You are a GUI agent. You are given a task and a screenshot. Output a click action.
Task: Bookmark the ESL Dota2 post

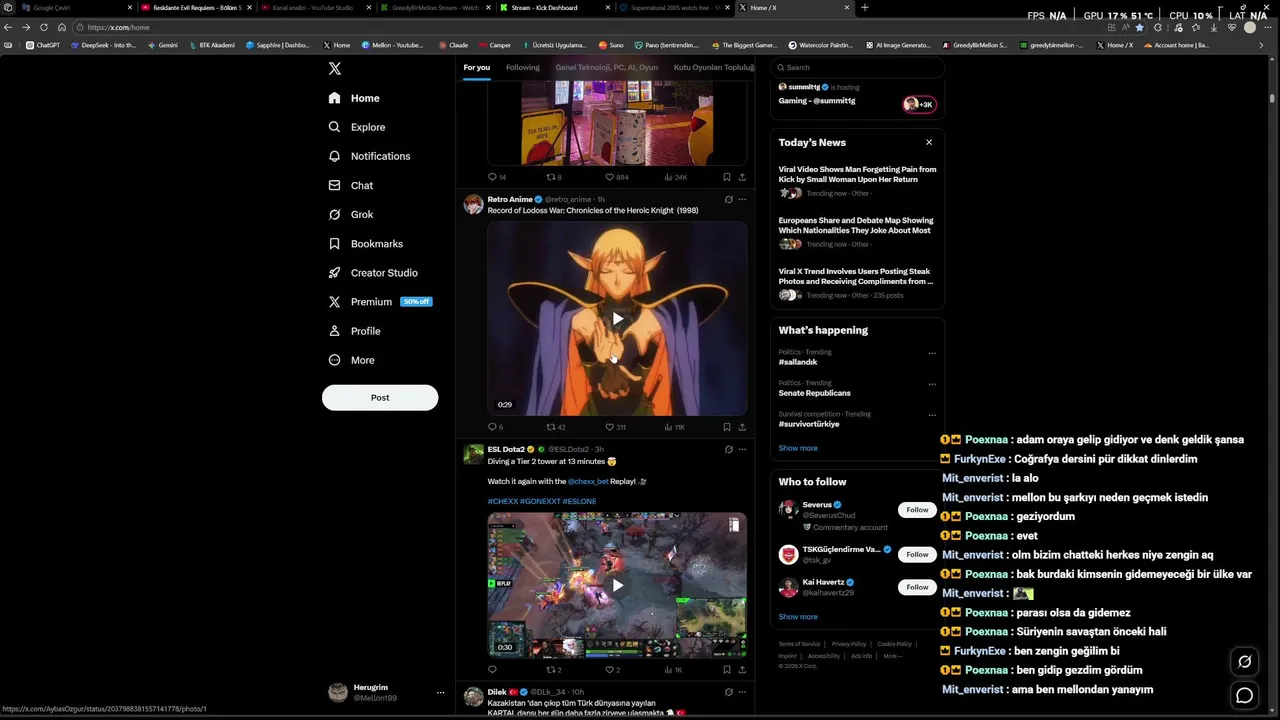coord(727,670)
